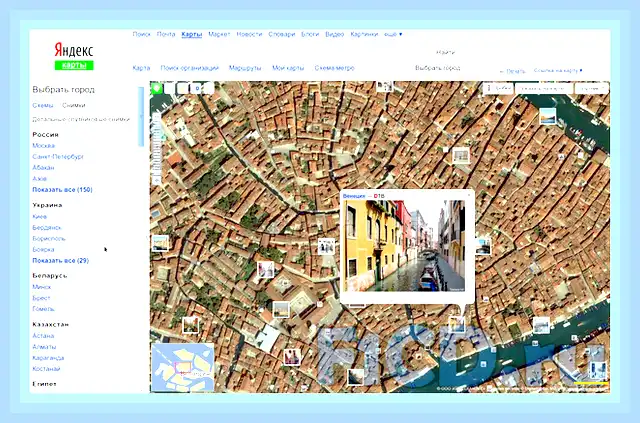Select the city Азов
The width and height of the screenshot is (640, 423).
[40, 178]
